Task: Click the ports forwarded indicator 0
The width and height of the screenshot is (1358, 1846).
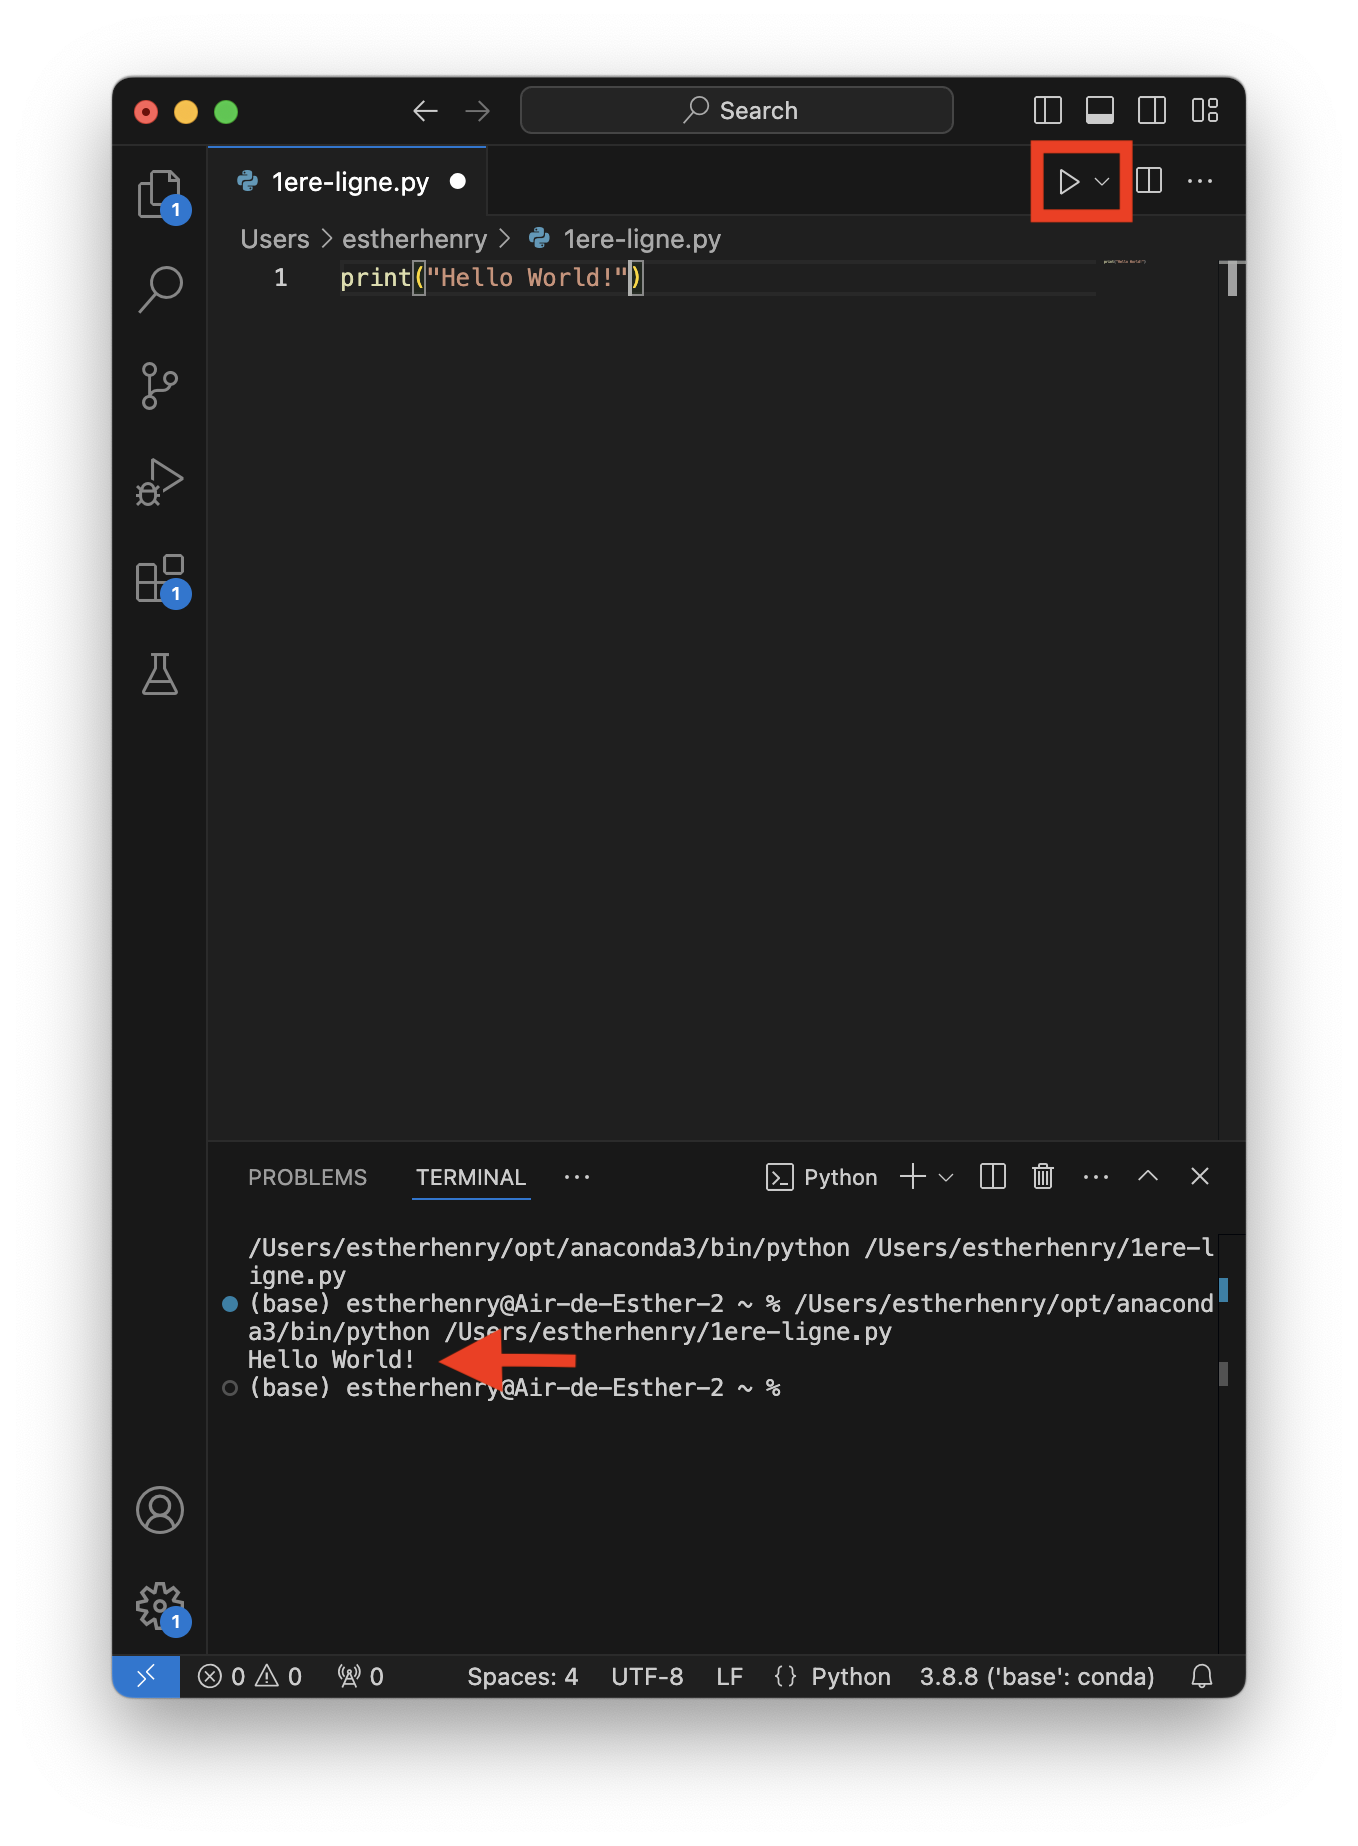Action: pos(360,1676)
